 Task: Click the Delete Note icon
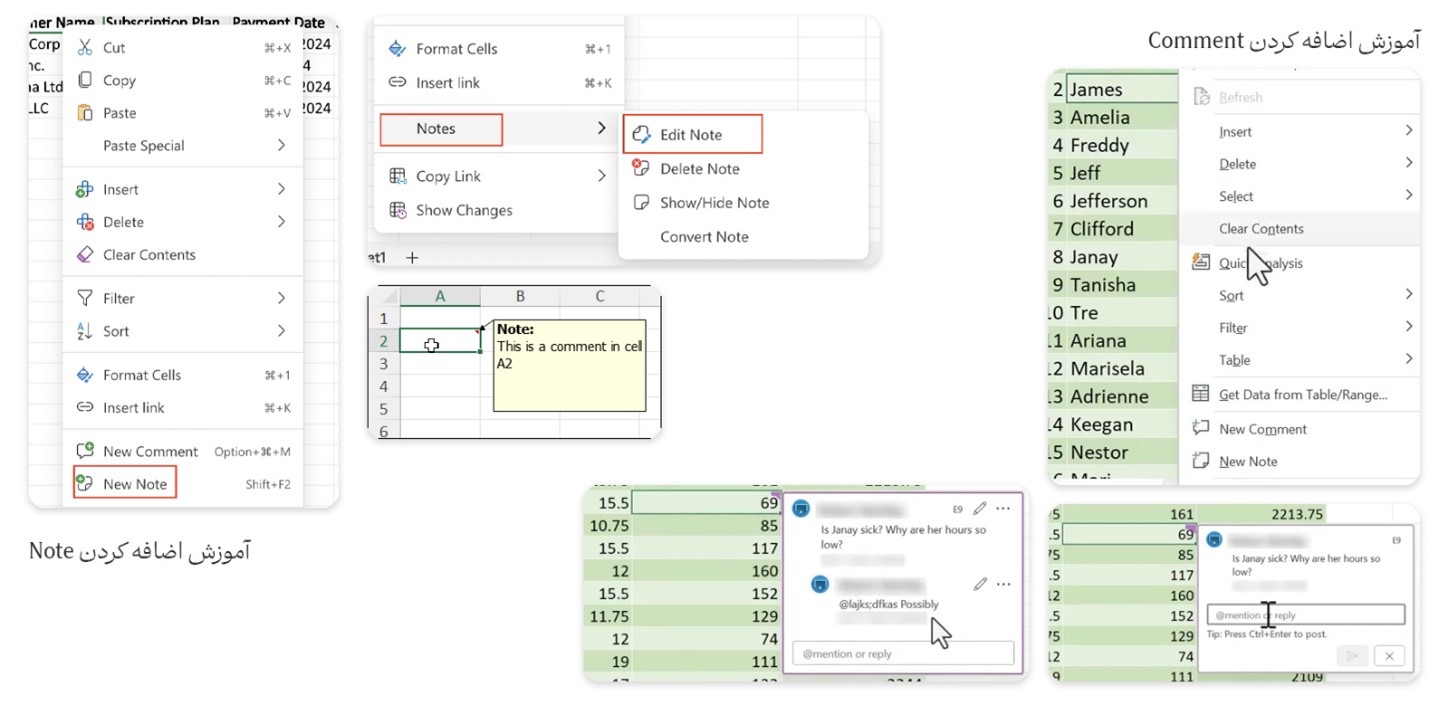[x=641, y=169]
